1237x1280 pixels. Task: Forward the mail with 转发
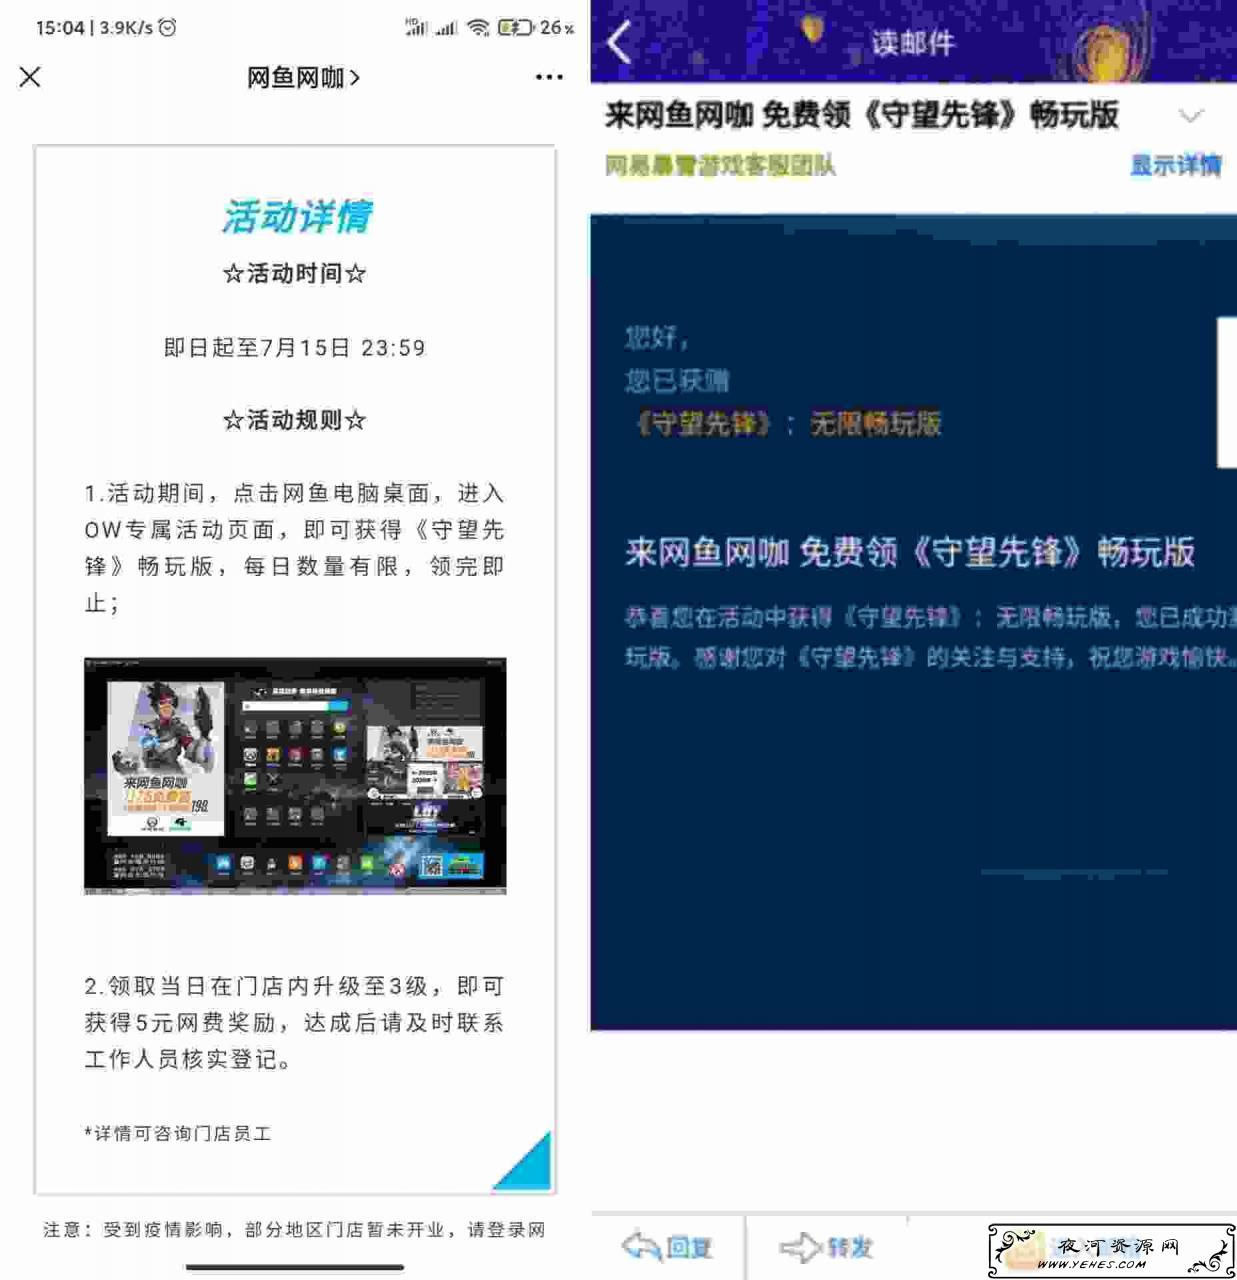[x=826, y=1247]
